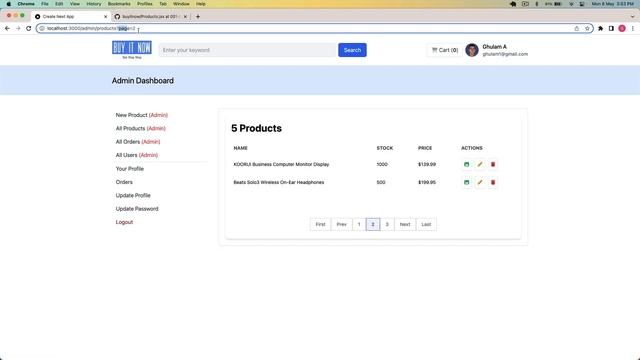Go to the Next page
Screen dimensions: 640x360
(x=405, y=224)
